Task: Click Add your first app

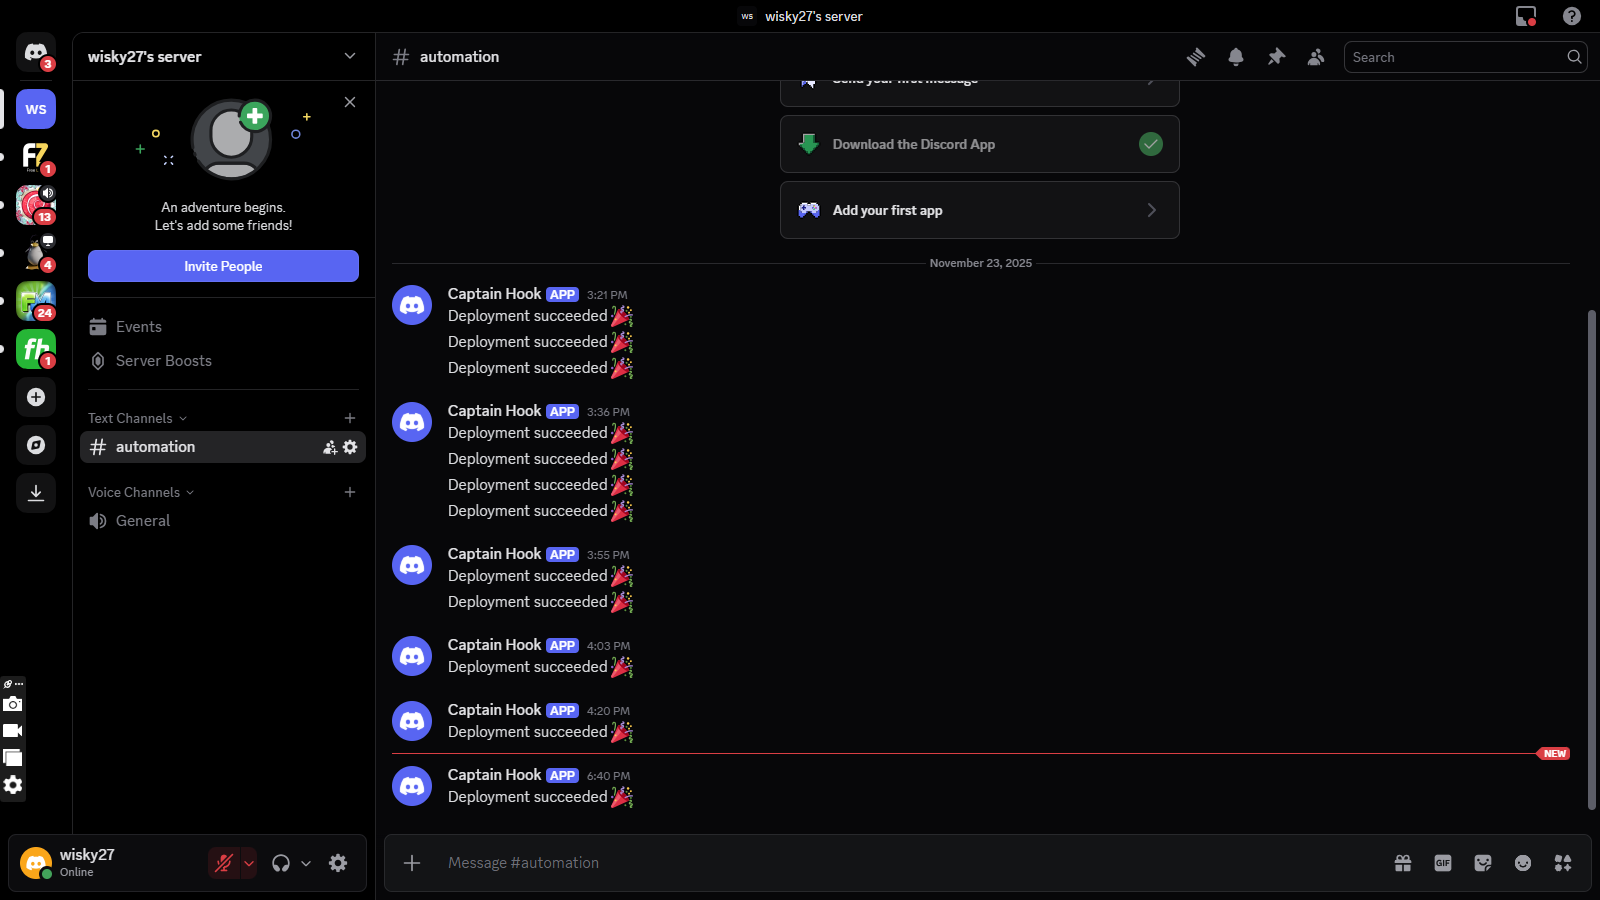Action: 979,210
